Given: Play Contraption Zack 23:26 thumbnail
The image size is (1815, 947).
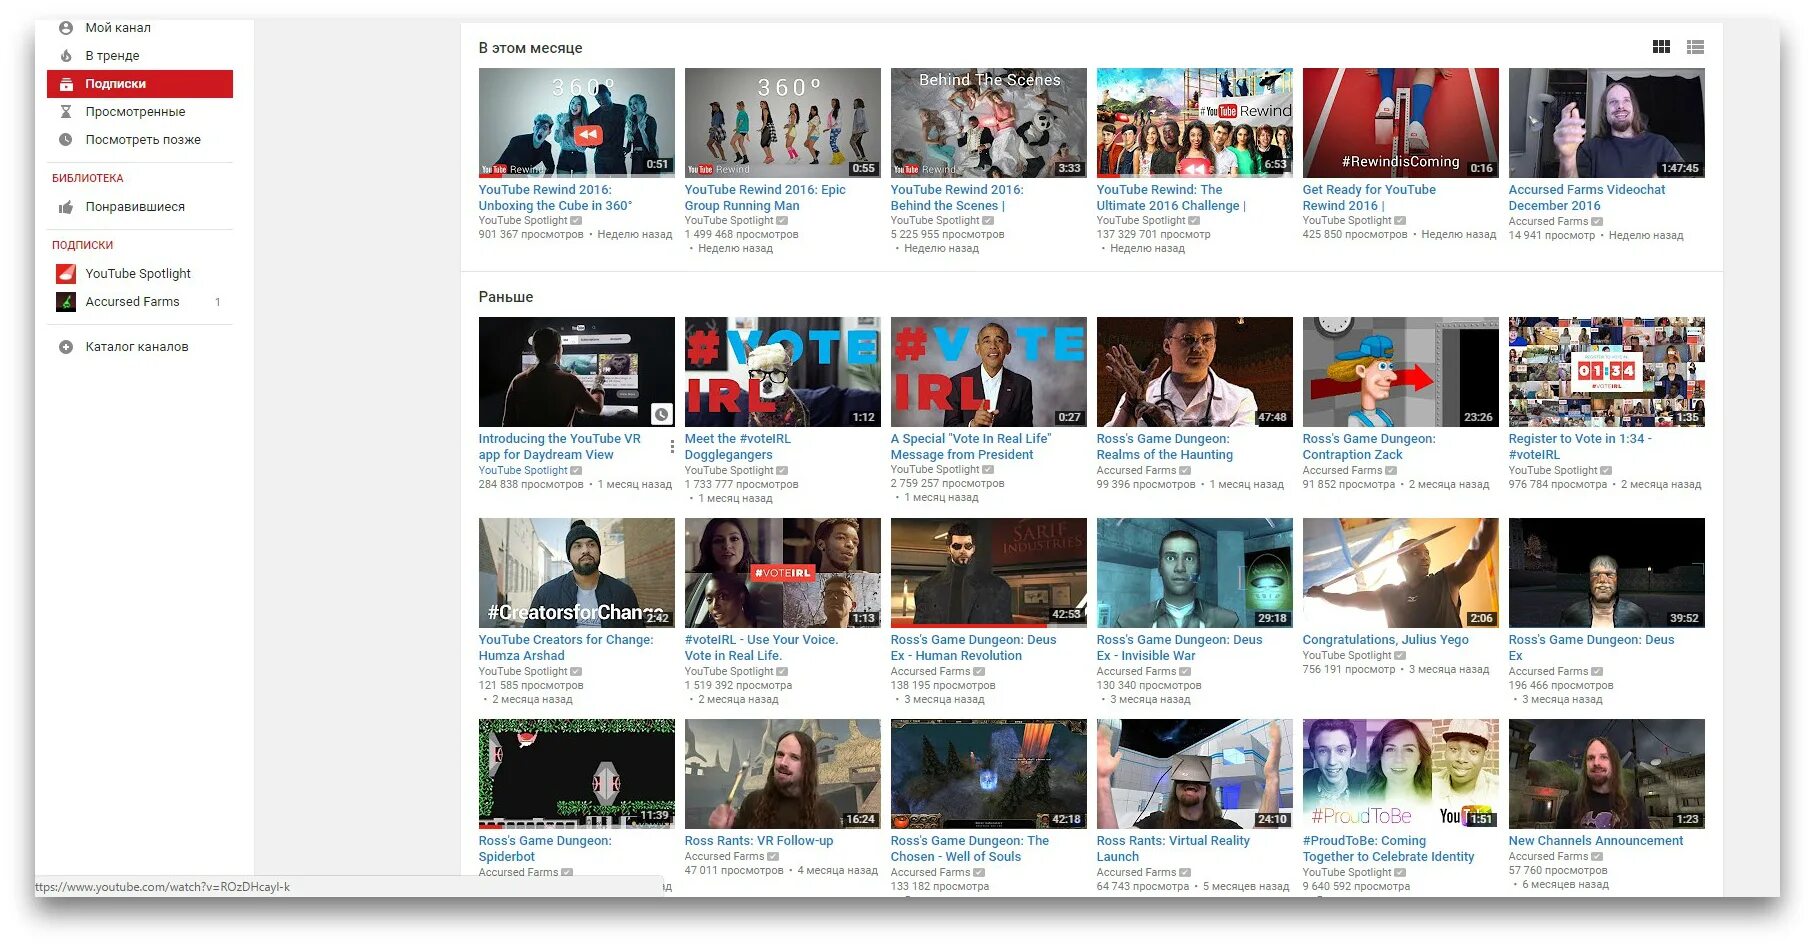Looking at the screenshot, I should (1400, 372).
